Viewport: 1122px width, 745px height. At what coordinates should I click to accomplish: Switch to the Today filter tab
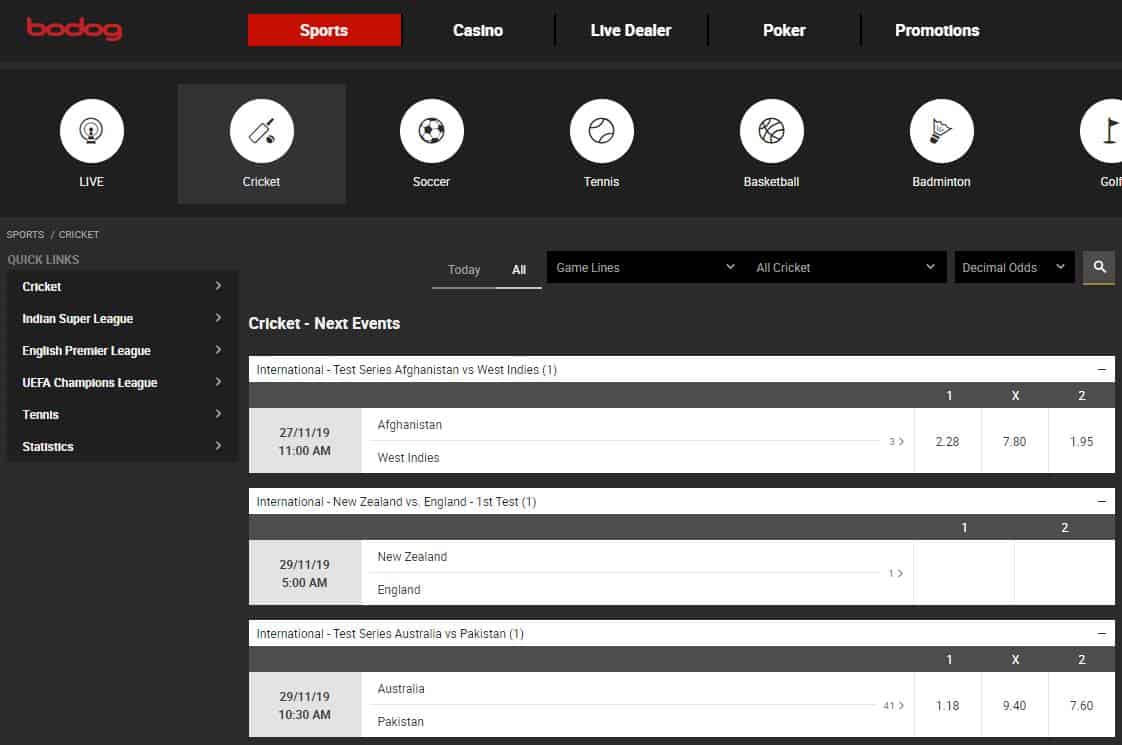pos(464,270)
